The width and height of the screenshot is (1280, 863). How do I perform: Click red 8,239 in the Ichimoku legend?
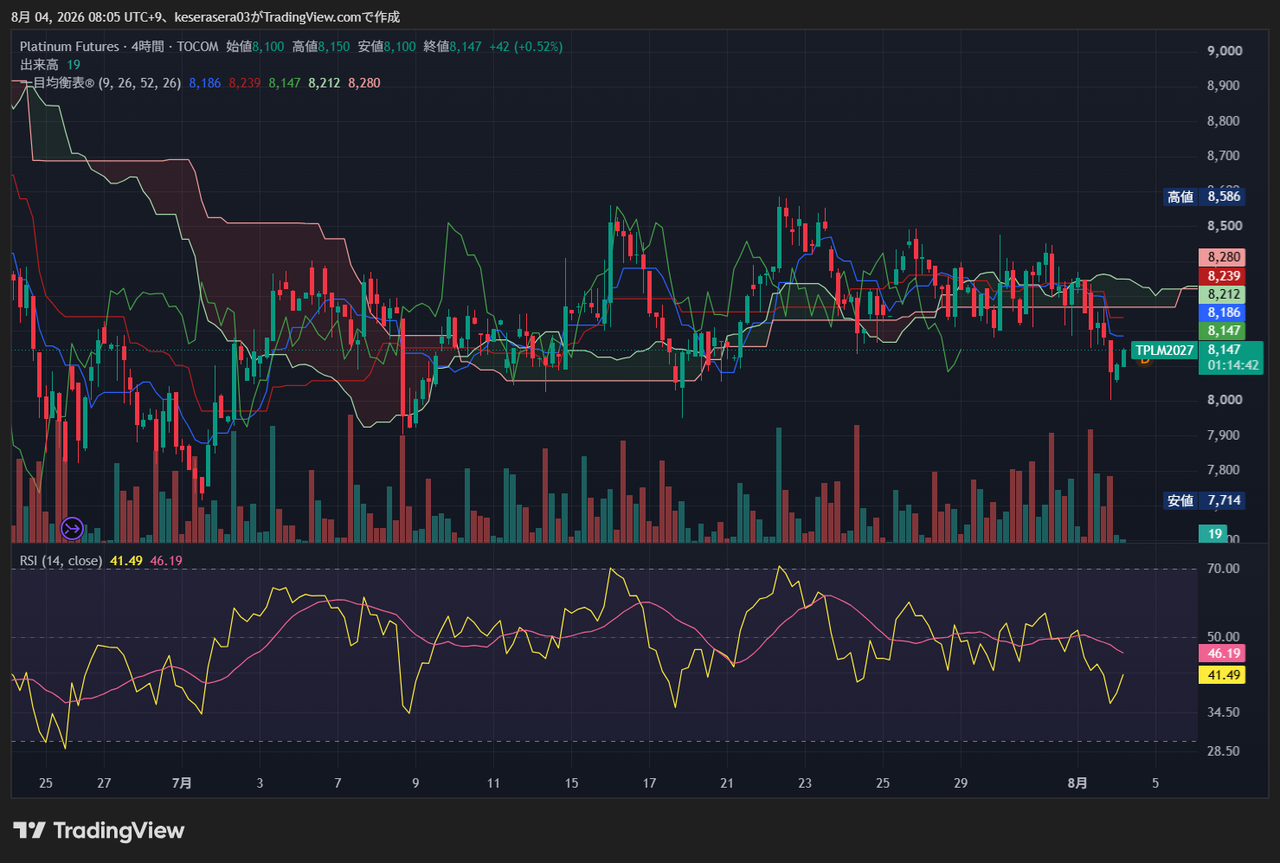[245, 83]
